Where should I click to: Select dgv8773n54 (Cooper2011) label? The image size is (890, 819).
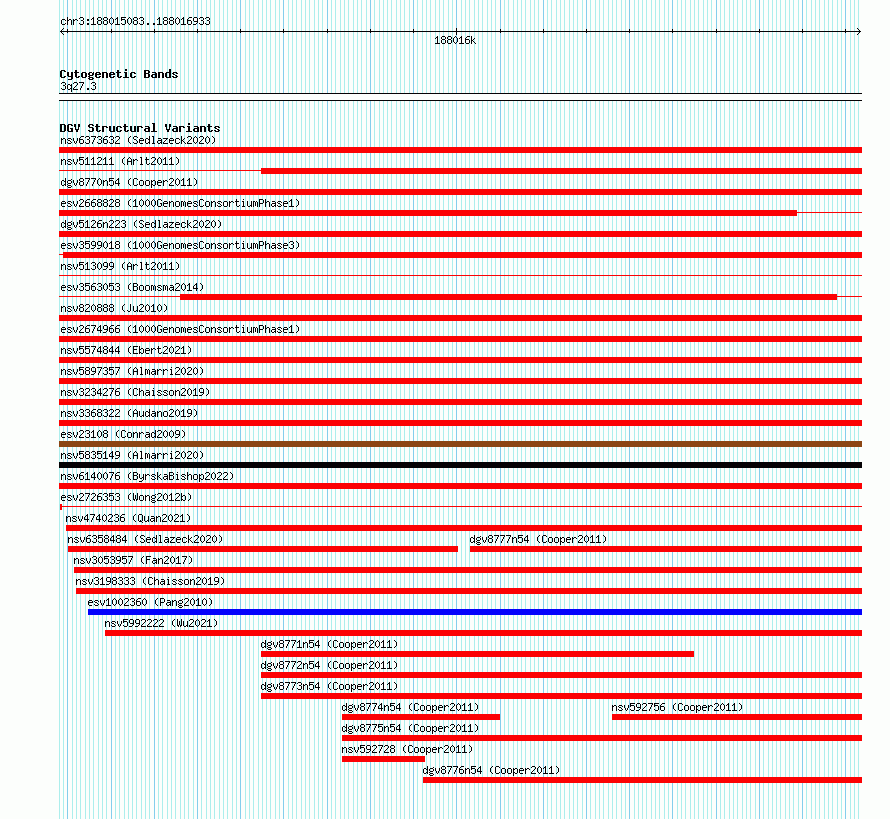pyautogui.click(x=329, y=686)
